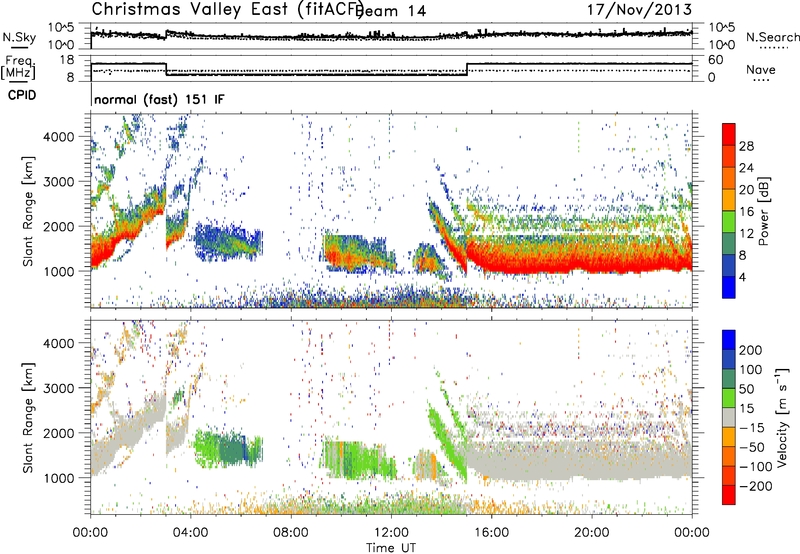Click the date '17/Nov/2013'
This screenshot has width=800, height=554.
point(639,9)
